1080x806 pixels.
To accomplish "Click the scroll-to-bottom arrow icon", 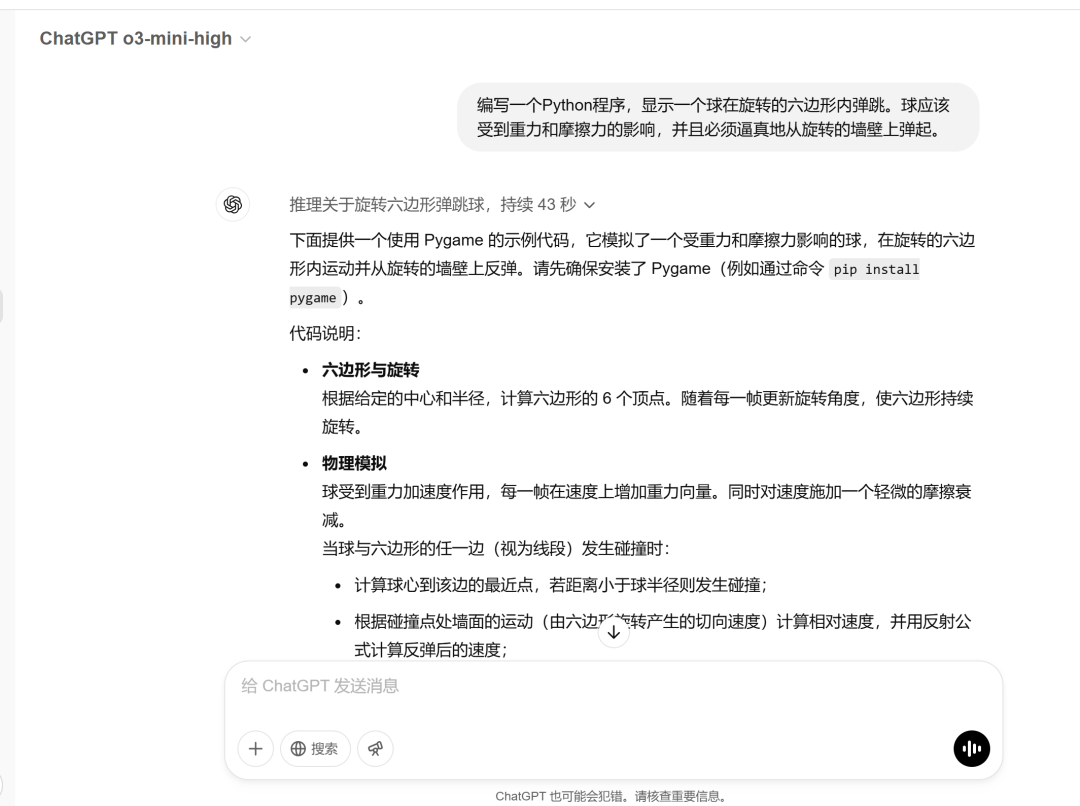I will (613, 631).
